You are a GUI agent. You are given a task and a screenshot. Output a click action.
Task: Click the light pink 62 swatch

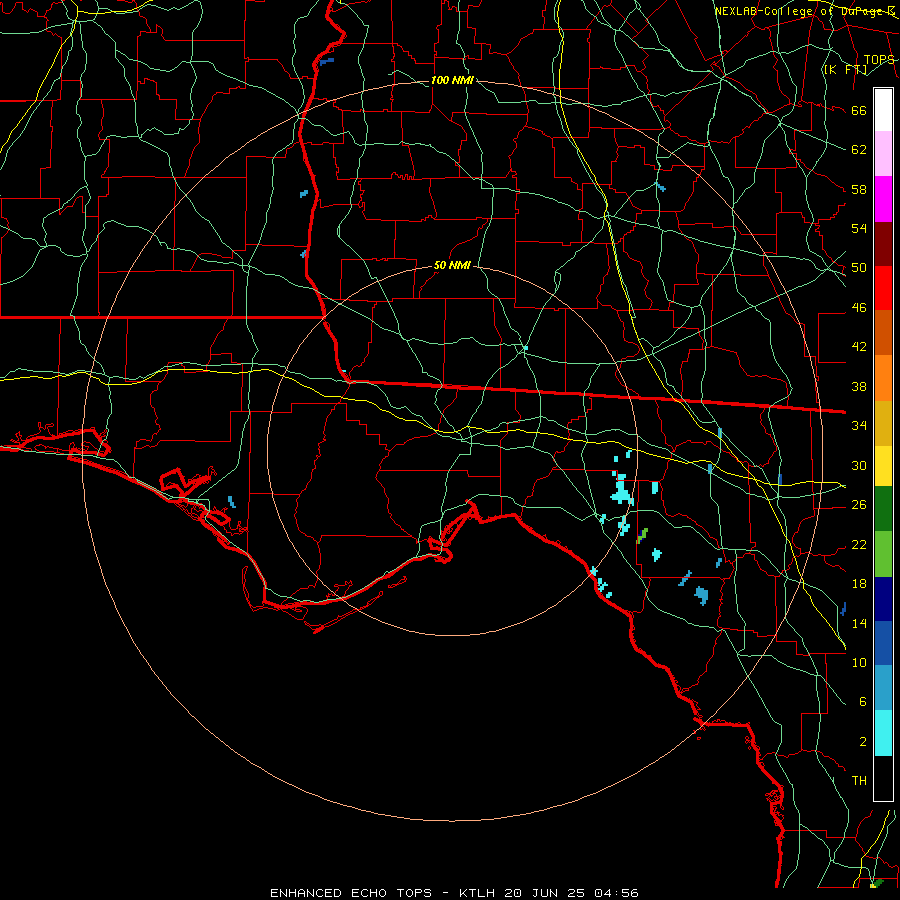(x=883, y=154)
